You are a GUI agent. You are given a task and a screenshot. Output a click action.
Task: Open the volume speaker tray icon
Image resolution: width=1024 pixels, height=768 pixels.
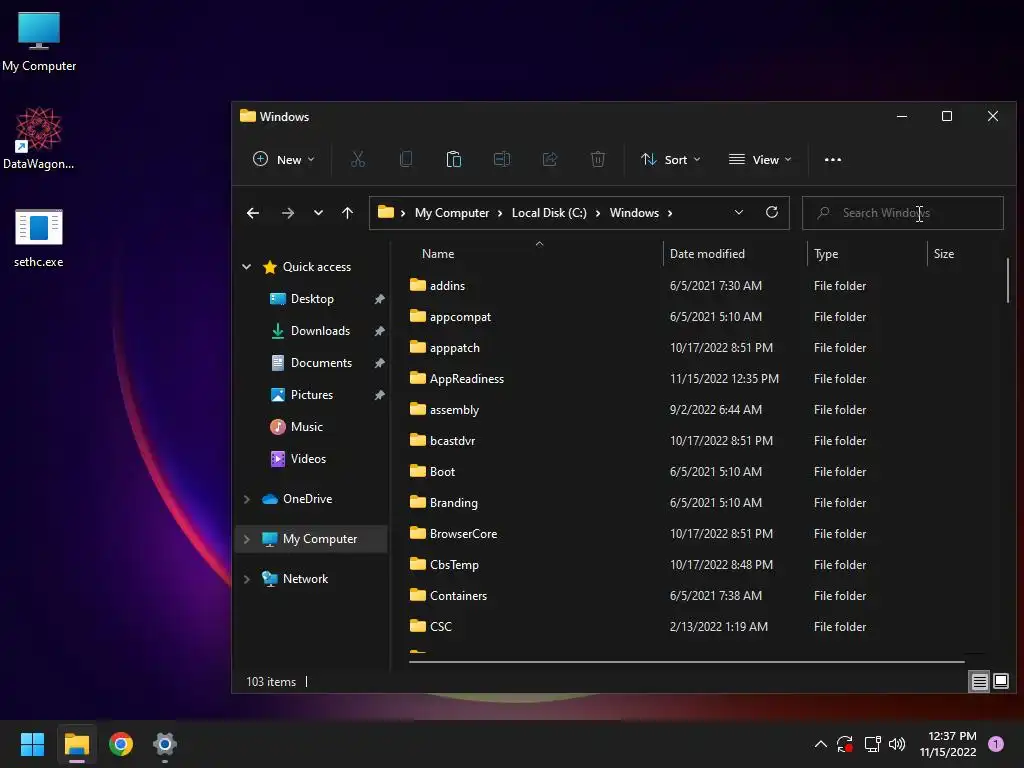click(x=897, y=744)
